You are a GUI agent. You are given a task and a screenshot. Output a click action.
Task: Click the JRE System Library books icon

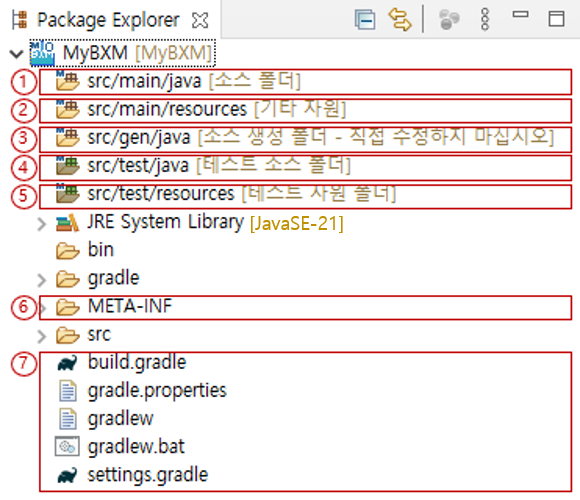coord(67,223)
